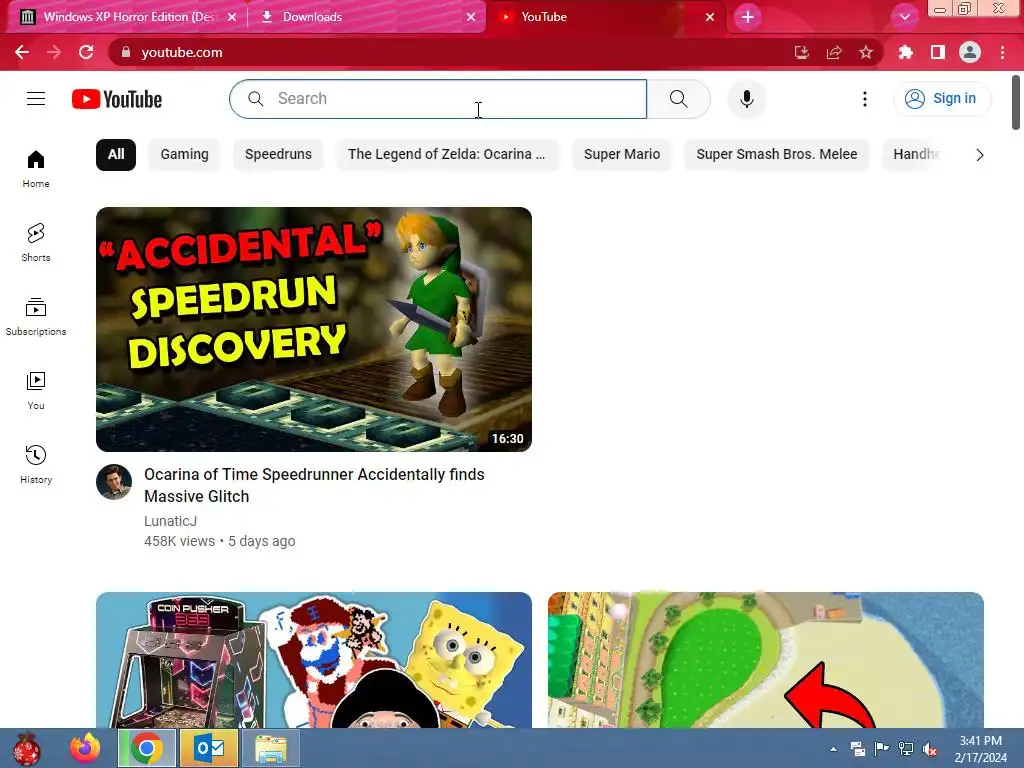1024x768 pixels.
Task: Click the muted volume tray icon
Action: (930, 749)
